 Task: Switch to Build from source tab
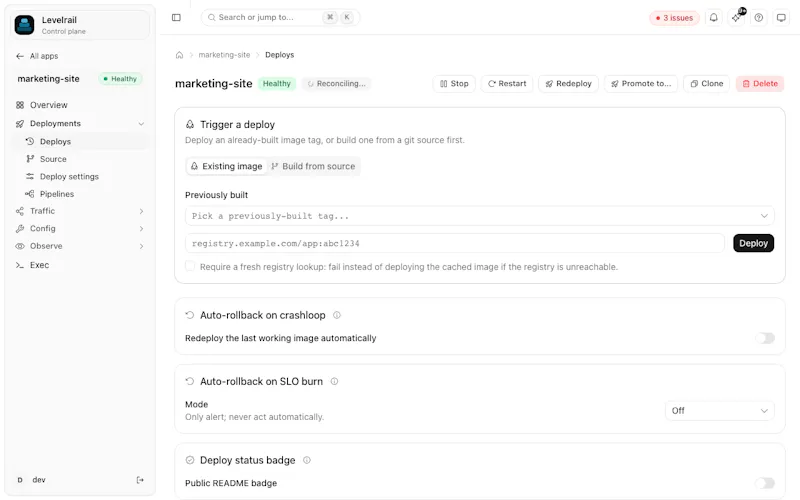pos(313,166)
